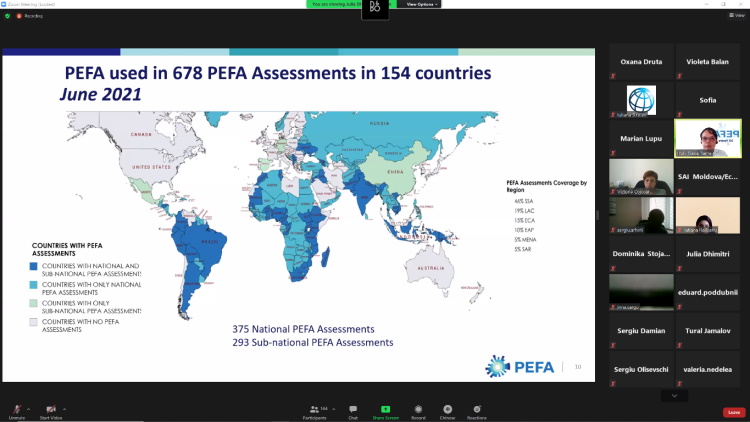Viewport: 750px width, 422px height.
Task: Select valeria.nedelea's participant tile
Action: click(707, 369)
